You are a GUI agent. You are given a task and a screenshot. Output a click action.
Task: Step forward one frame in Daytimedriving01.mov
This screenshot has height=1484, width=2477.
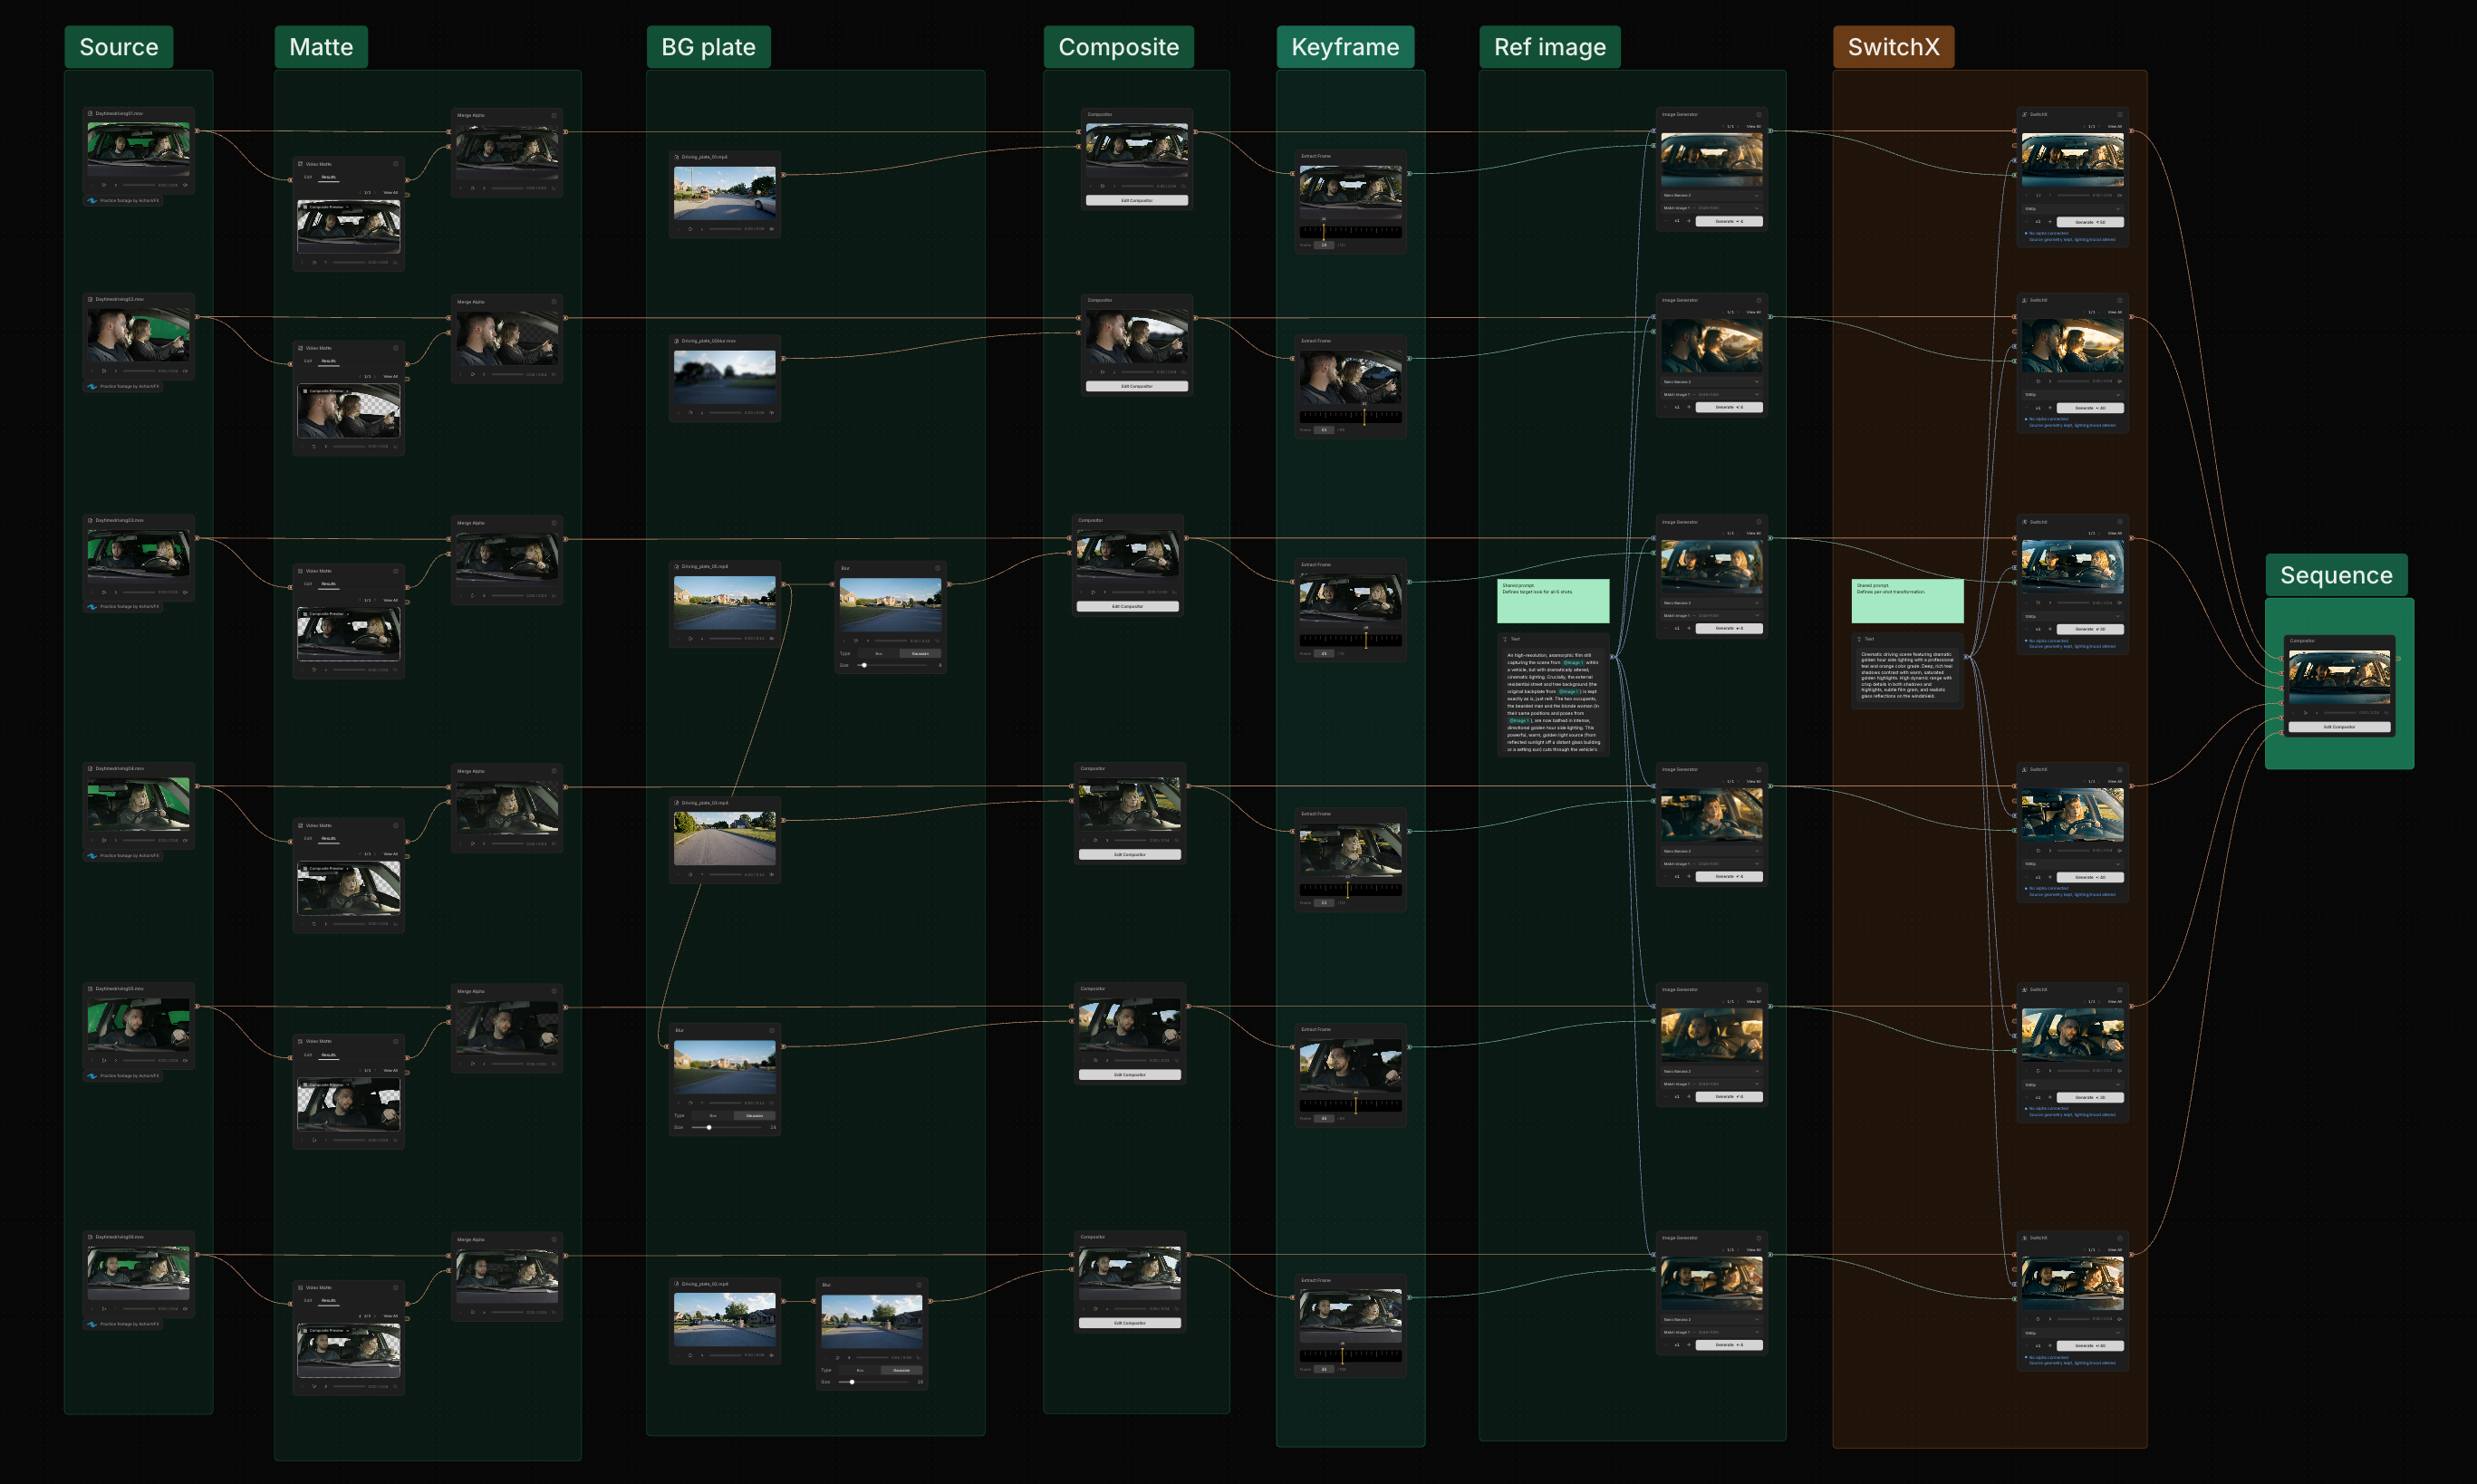pyautogui.click(x=115, y=185)
